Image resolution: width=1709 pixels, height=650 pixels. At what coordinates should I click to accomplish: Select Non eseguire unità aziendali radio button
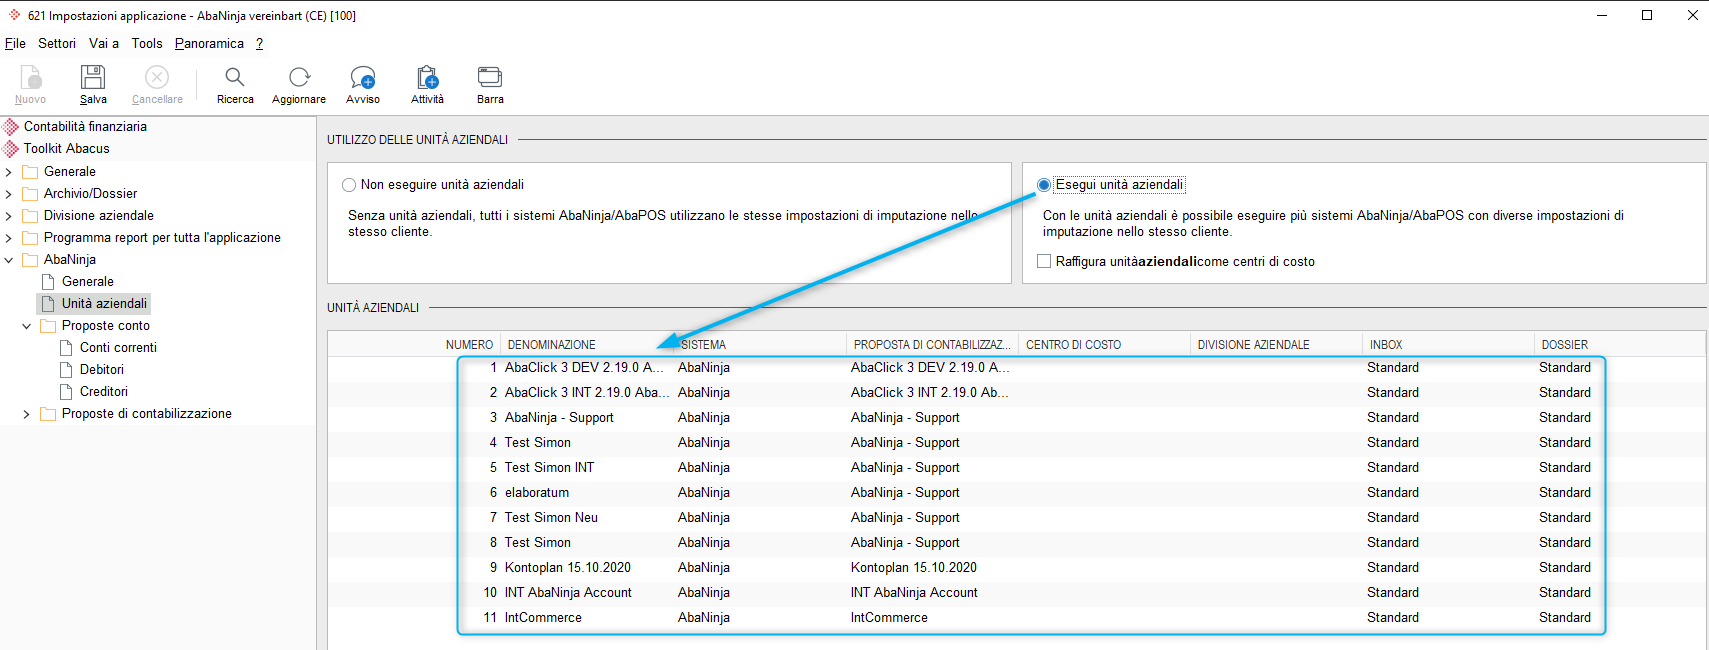(x=349, y=185)
